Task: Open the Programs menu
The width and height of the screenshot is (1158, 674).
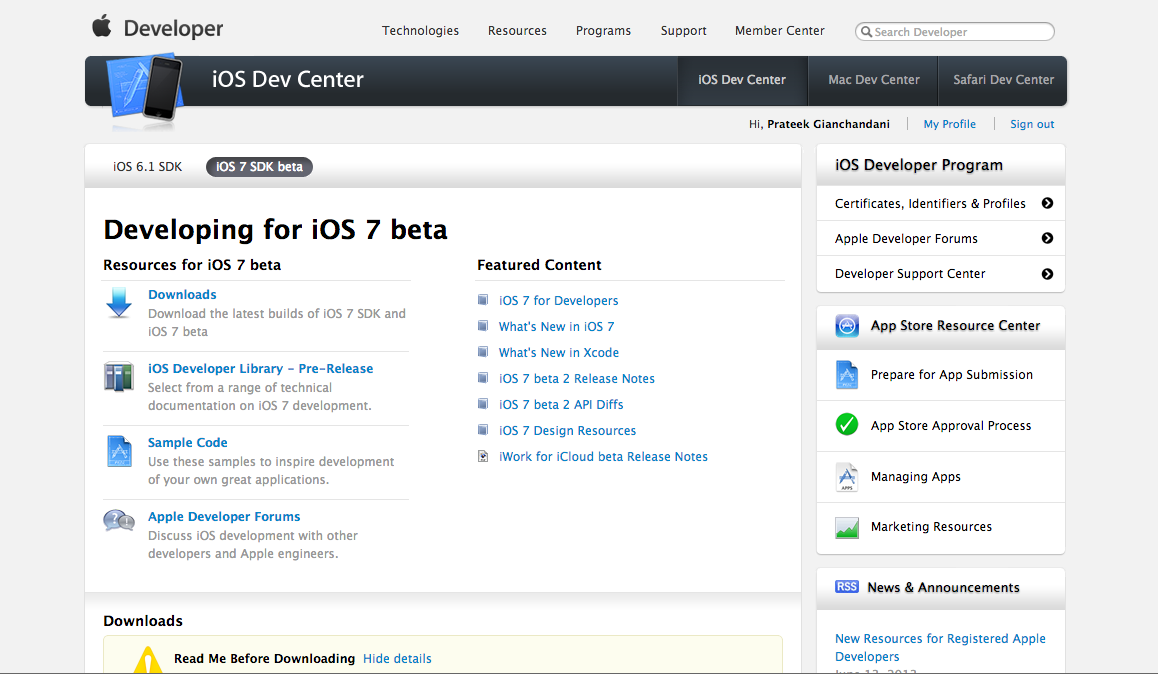Action: pyautogui.click(x=603, y=30)
